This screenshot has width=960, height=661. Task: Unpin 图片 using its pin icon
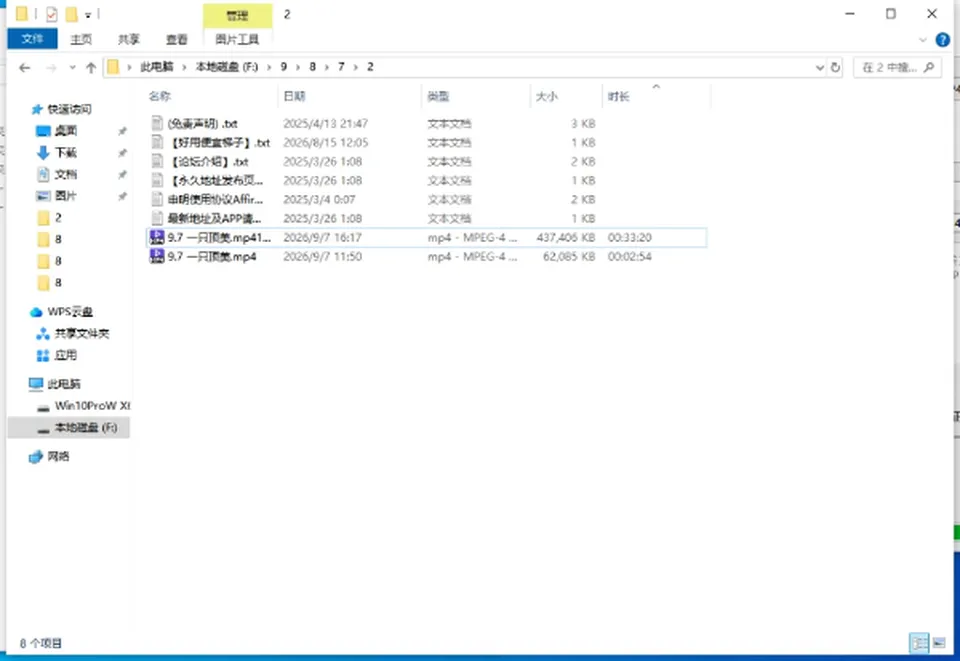pyautogui.click(x=122, y=196)
